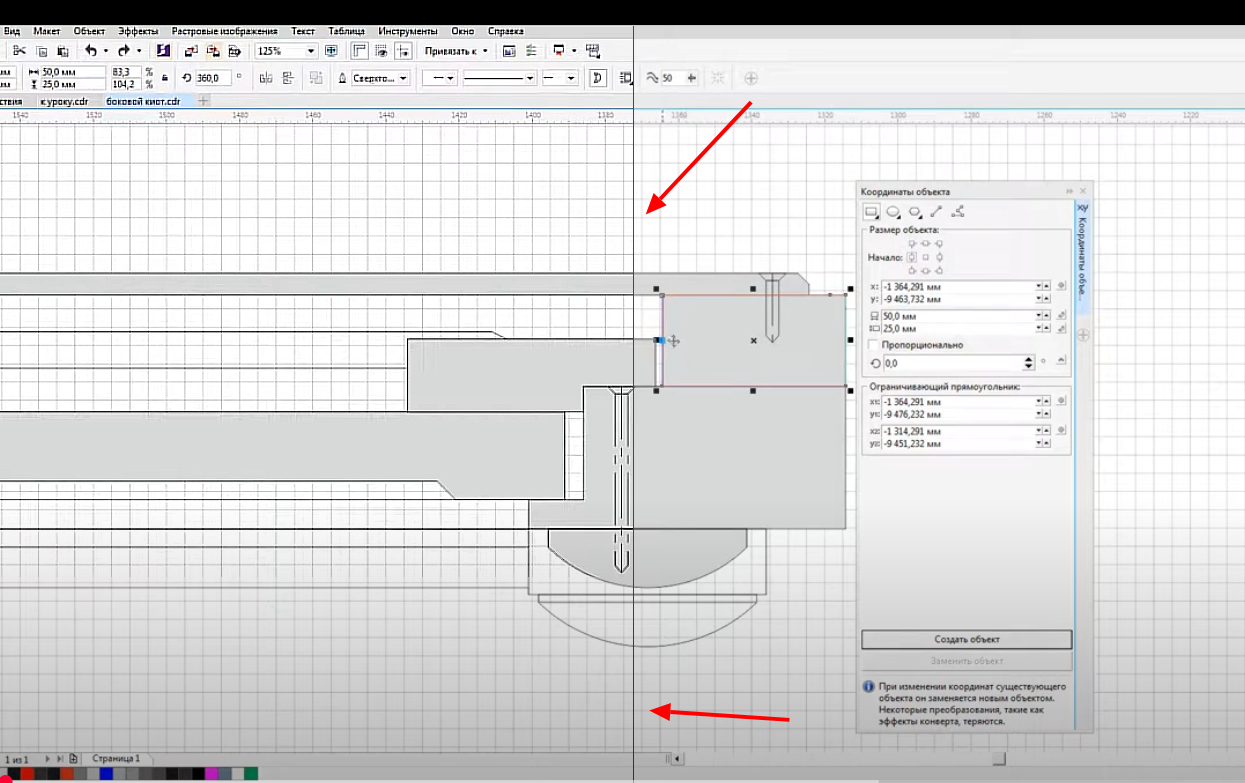The height and width of the screenshot is (783, 1245).
Task: Click the add docker plus icon on right
Action: pyautogui.click(x=1082, y=335)
